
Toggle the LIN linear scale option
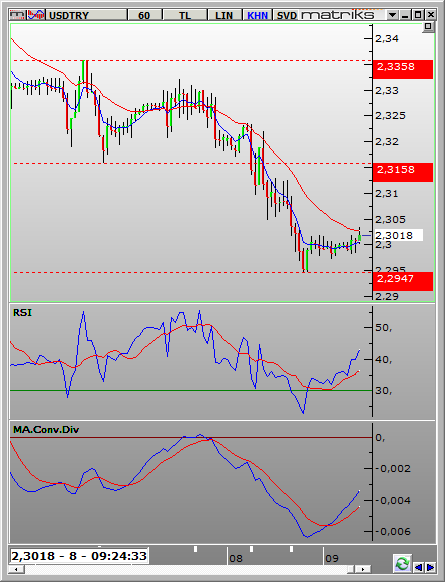pyautogui.click(x=224, y=15)
